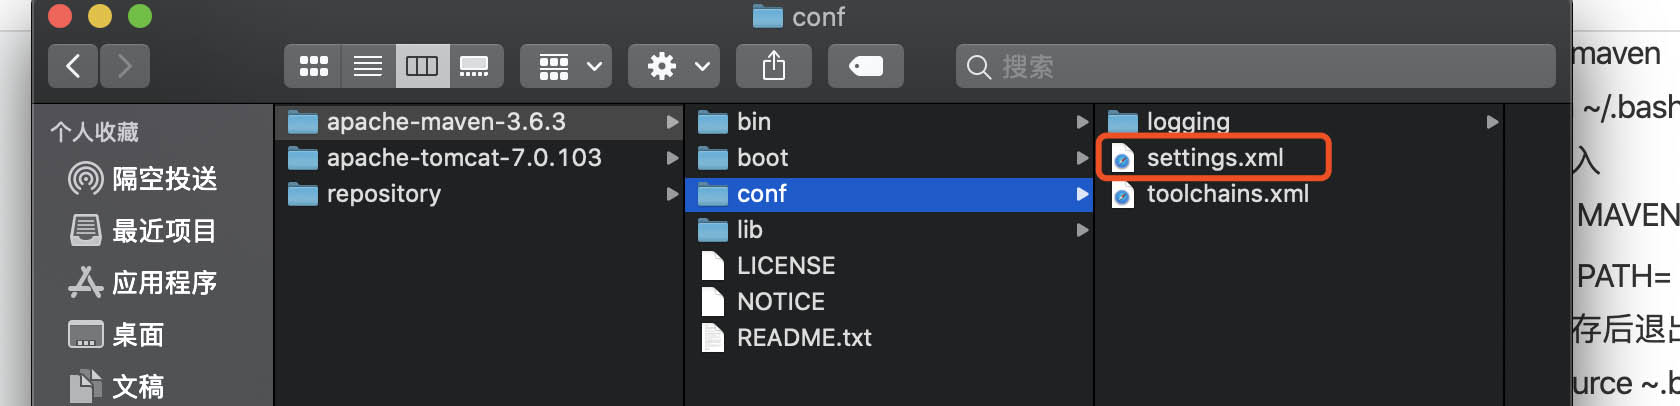Click the search field
Image resolution: width=1680 pixels, height=406 pixels.
(1255, 66)
